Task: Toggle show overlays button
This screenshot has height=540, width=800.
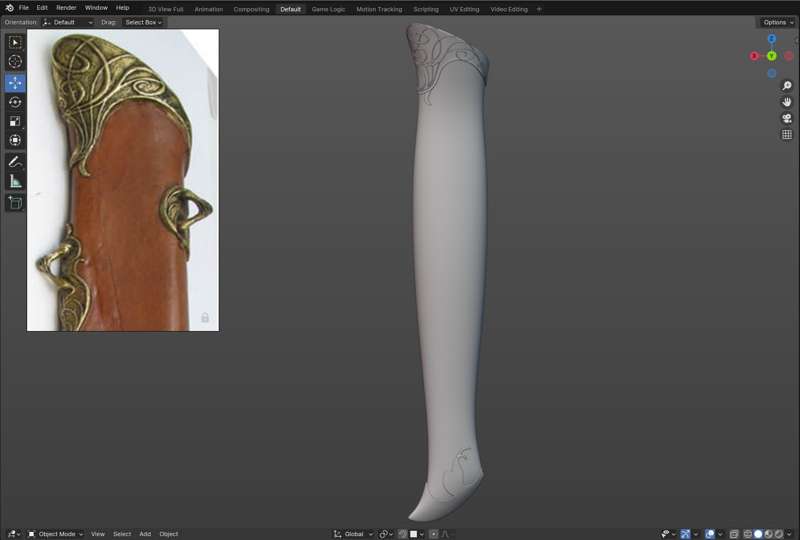Action: point(710,534)
